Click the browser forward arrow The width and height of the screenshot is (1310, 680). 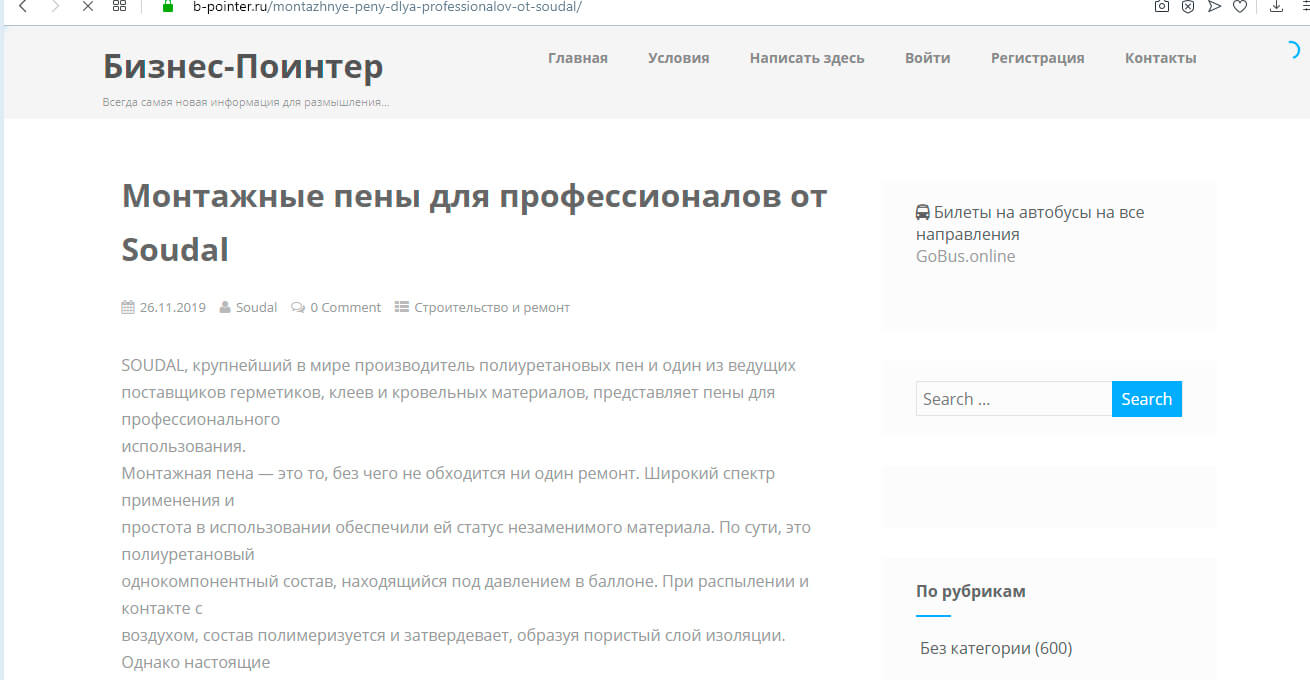tap(55, 6)
